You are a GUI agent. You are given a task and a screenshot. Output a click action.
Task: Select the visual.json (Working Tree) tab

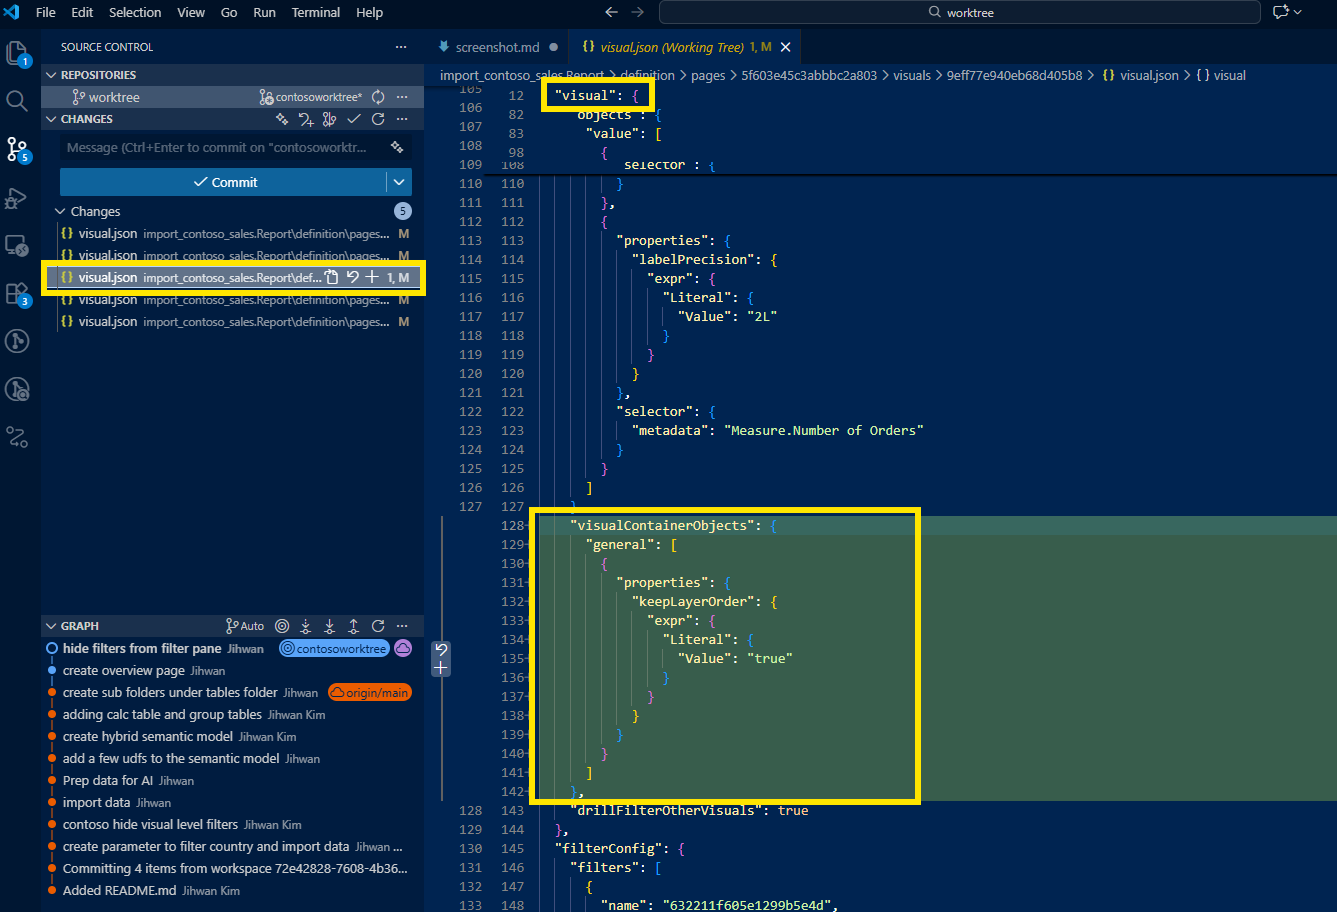coord(685,47)
